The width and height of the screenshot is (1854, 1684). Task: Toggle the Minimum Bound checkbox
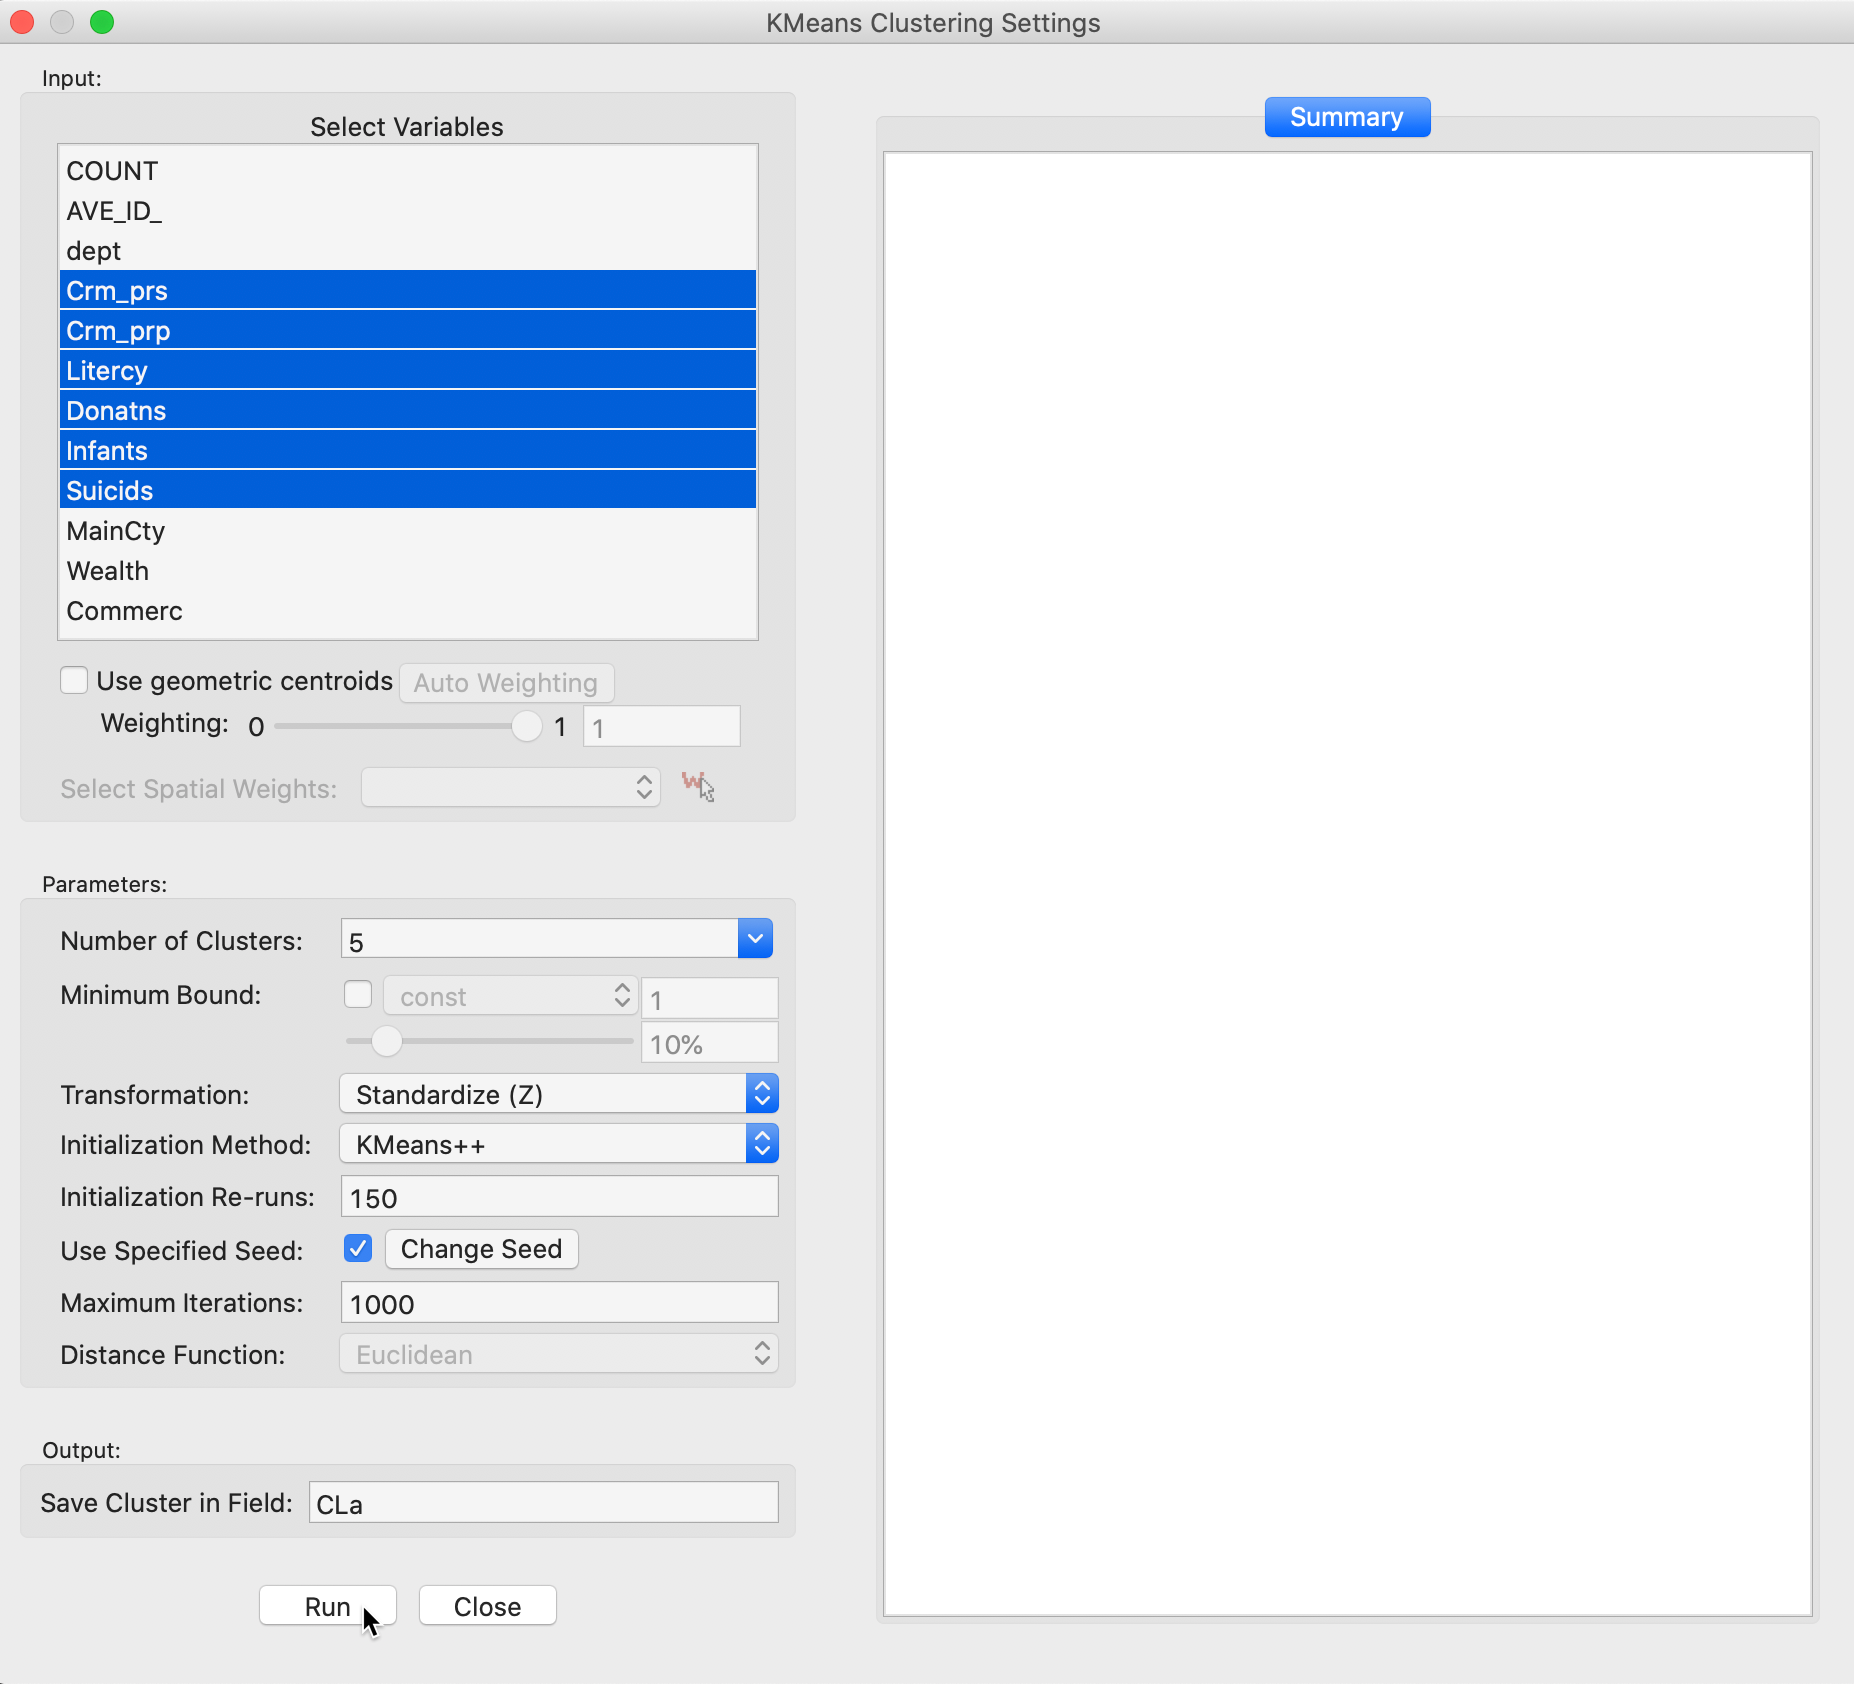pyautogui.click(x=358, y=995)
